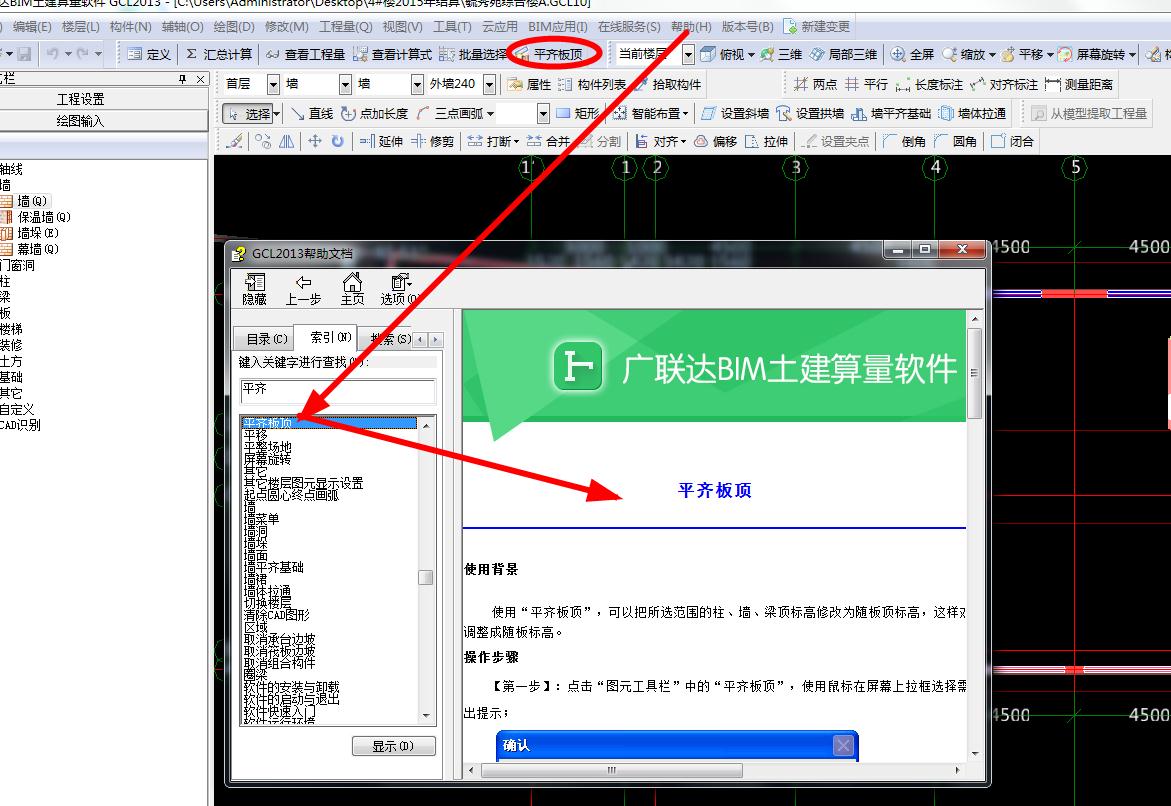Click 设置斜墙 tool
Viewport: 1171px width, 806px height.
735,114
